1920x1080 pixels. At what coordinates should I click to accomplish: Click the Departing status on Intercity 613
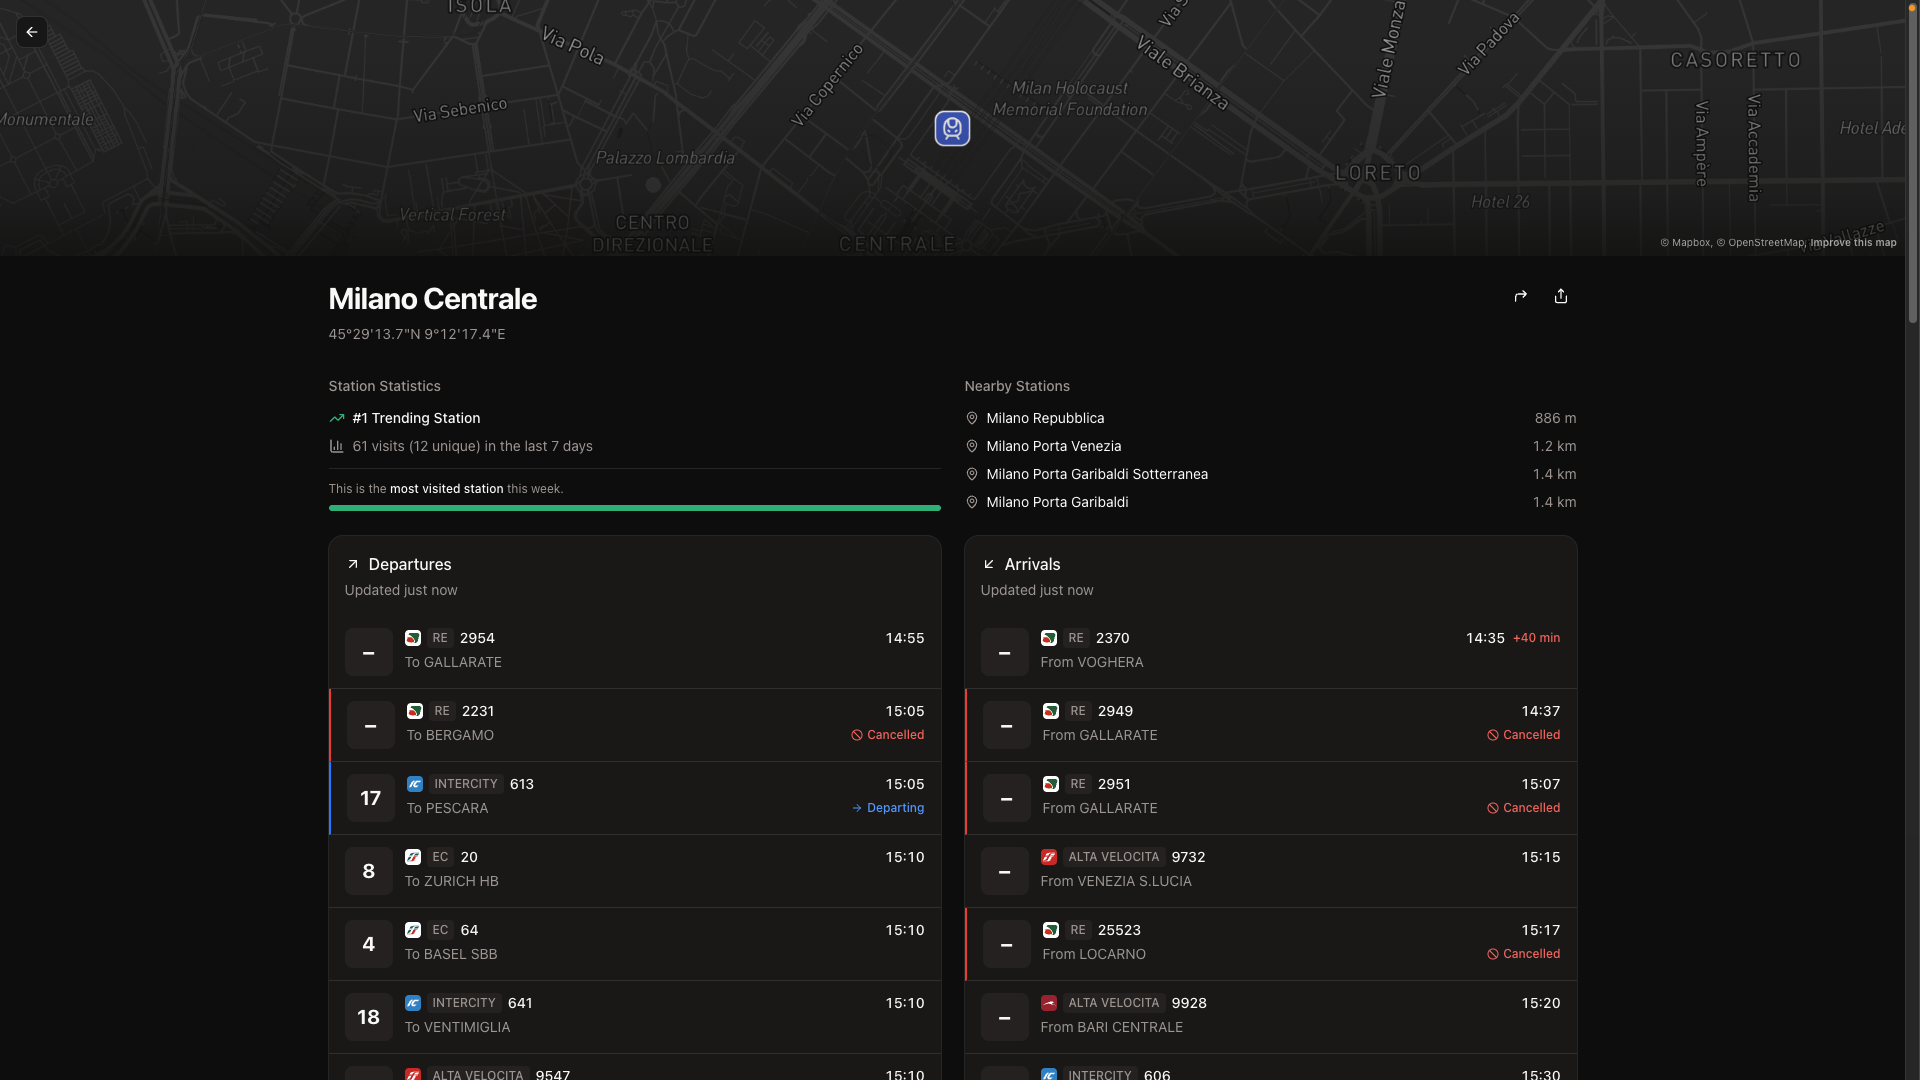(888, 807)
